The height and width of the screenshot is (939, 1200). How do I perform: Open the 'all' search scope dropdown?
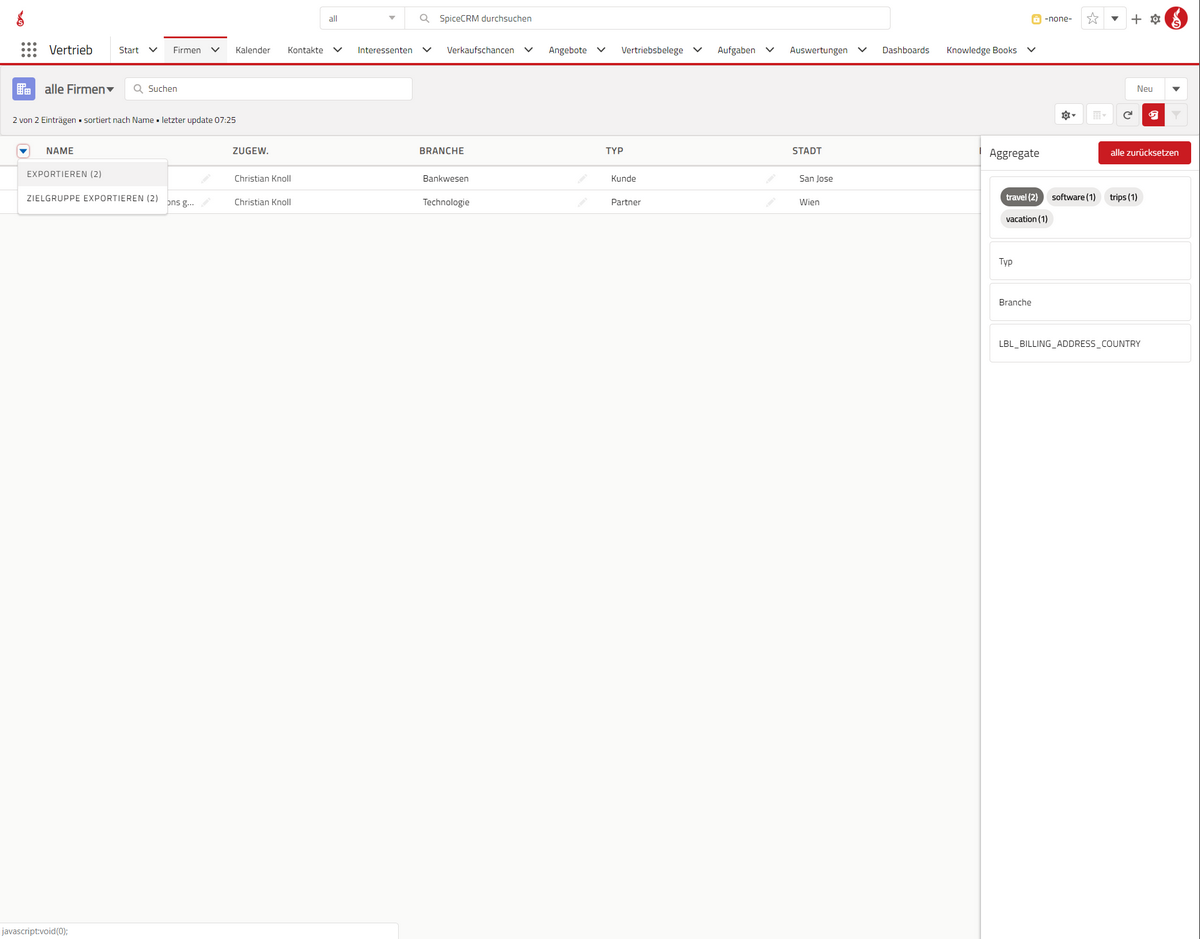point(362,19)
